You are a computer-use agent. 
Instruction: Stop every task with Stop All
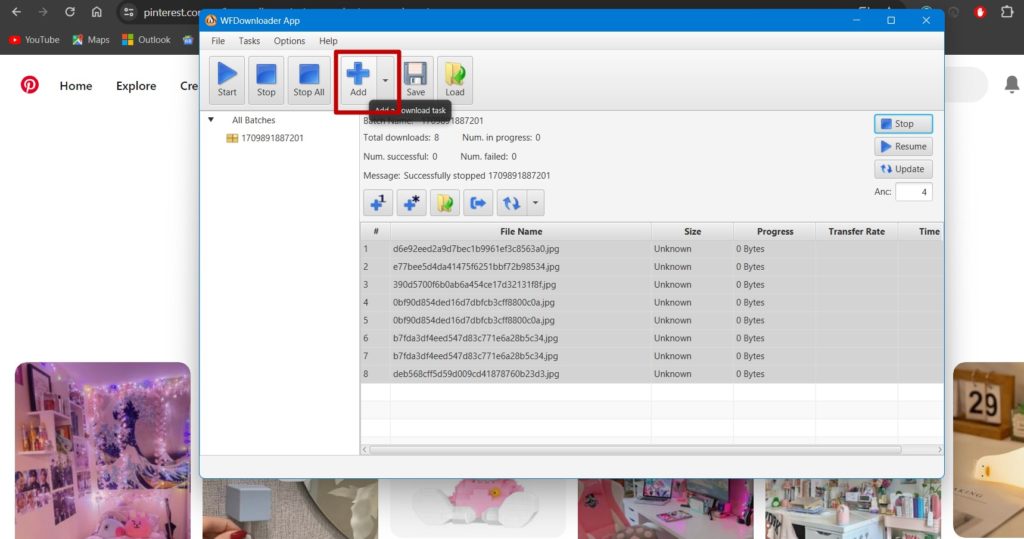pos(308,80)
